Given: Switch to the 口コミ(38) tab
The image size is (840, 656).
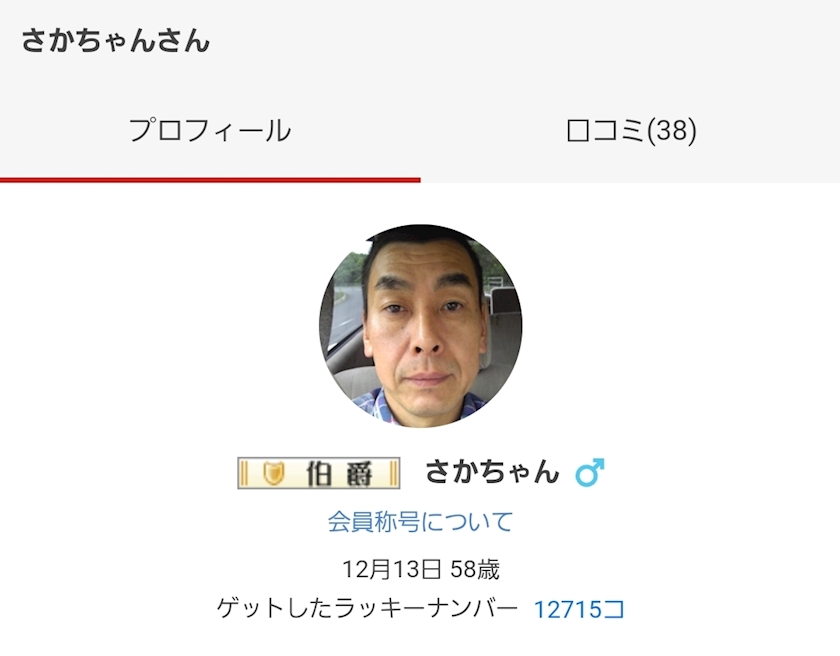Looking at the screenshot, I should point(631,131).
